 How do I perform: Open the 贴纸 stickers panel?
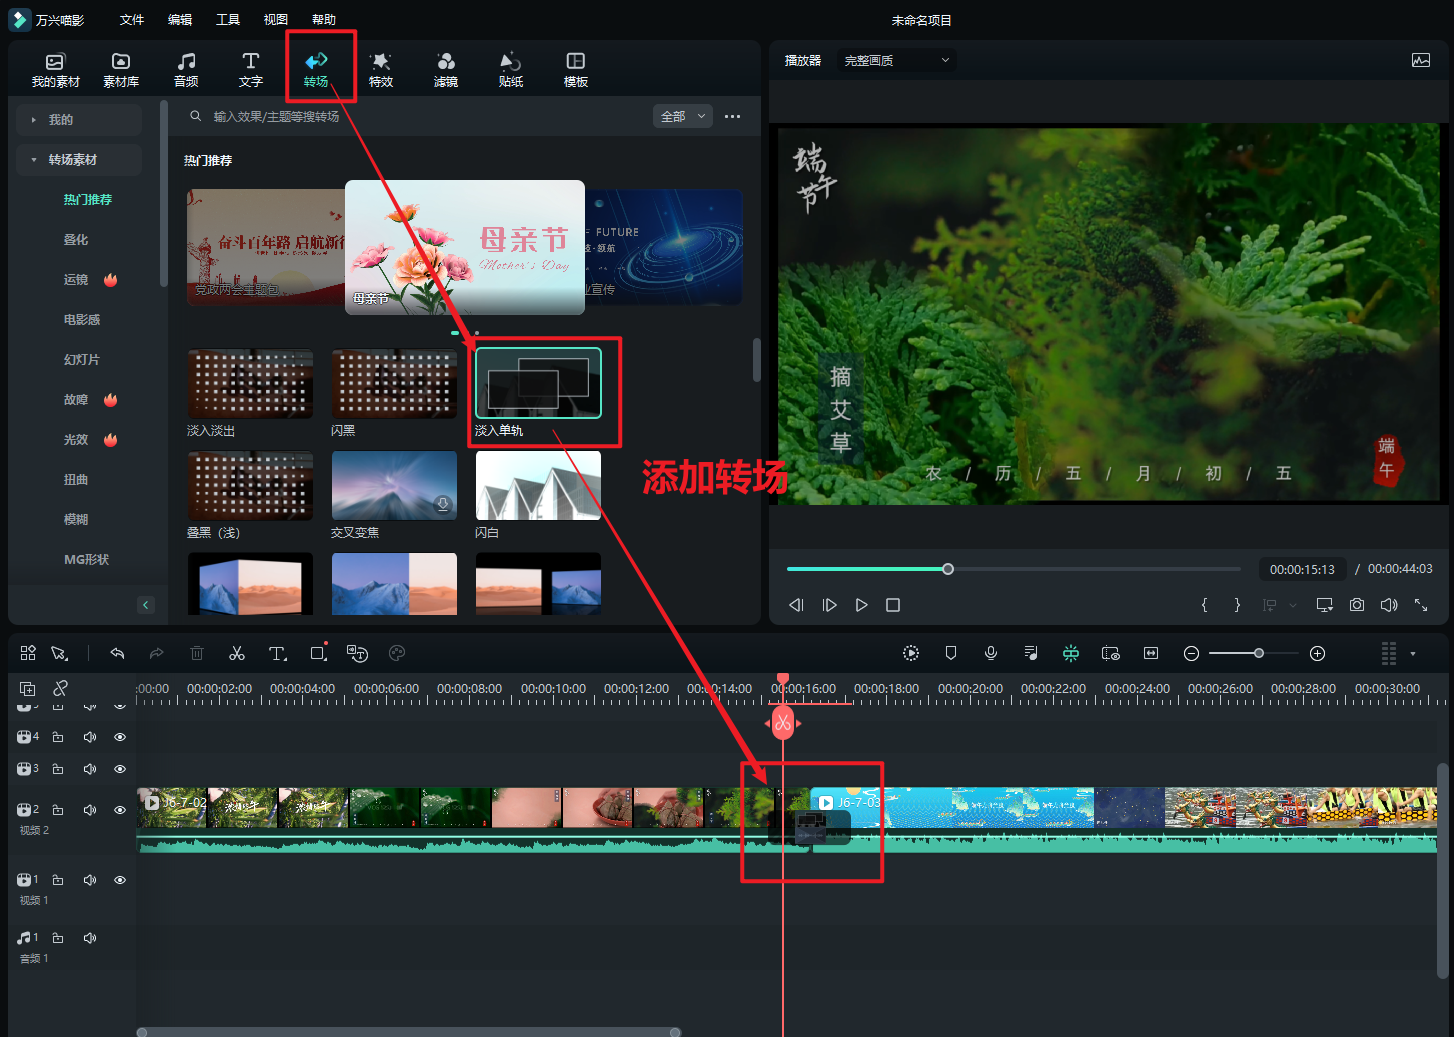click(x=511, y=69)
